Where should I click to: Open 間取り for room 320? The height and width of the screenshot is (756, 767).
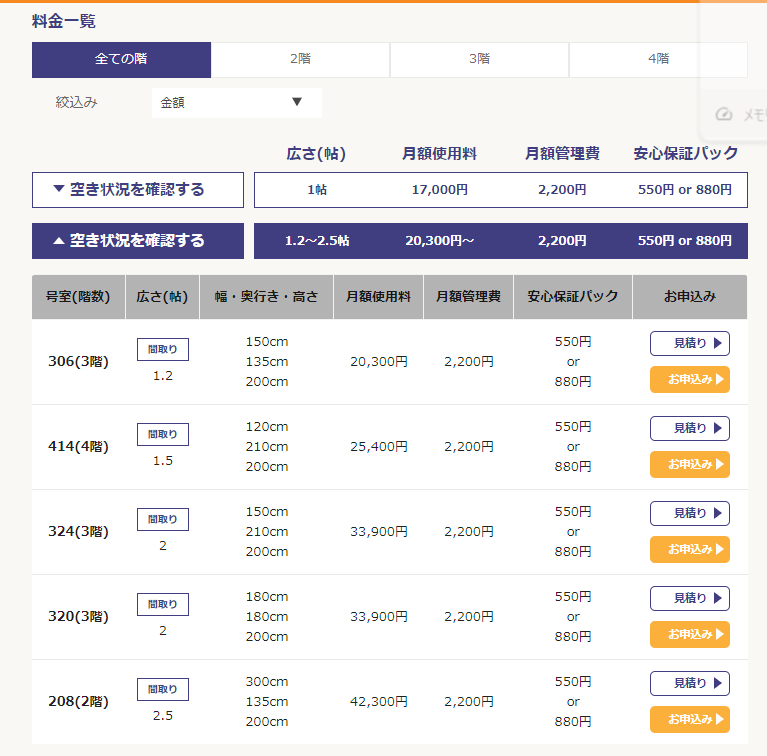pos(163,604)
